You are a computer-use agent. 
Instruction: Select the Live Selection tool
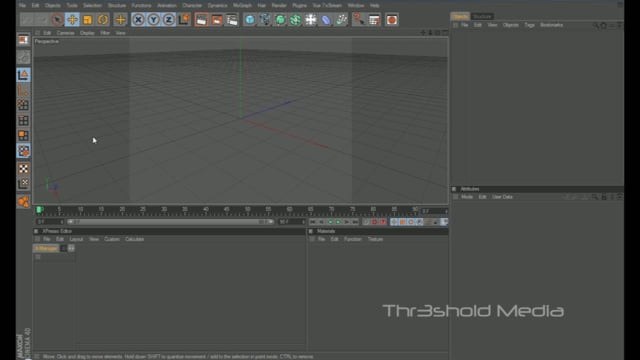57,20
